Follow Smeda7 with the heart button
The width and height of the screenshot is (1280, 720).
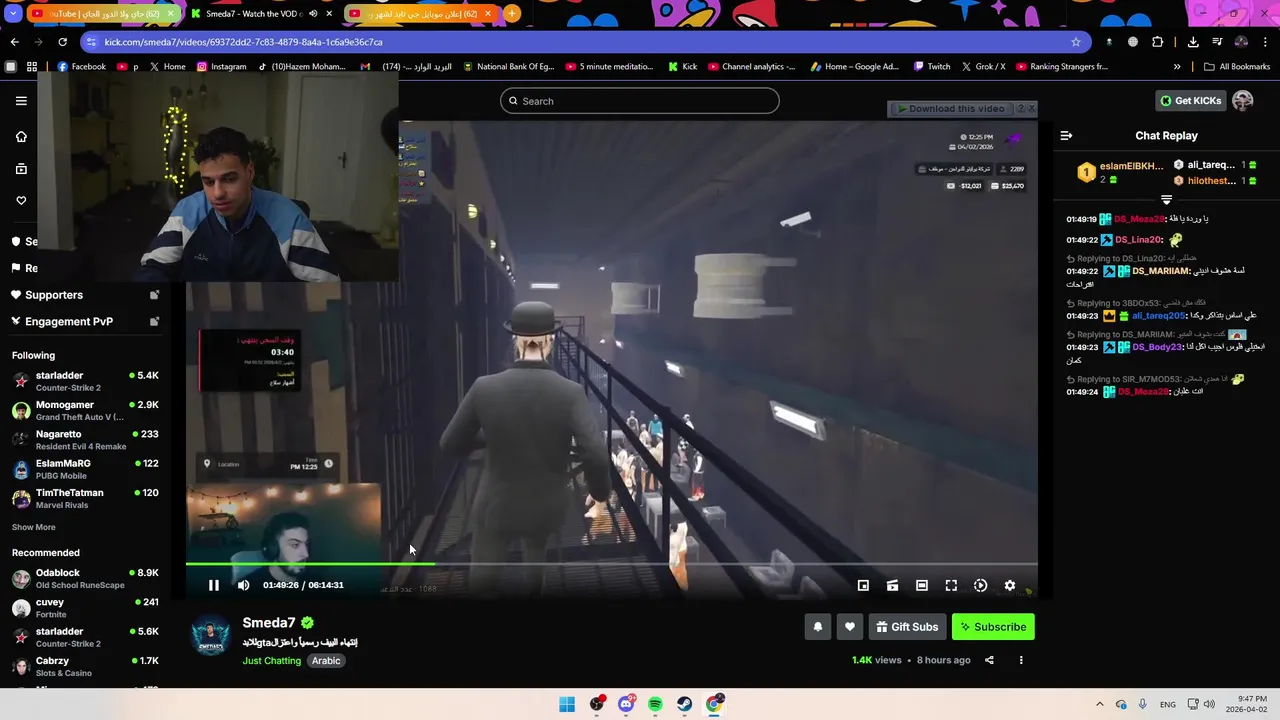[850, 627]
